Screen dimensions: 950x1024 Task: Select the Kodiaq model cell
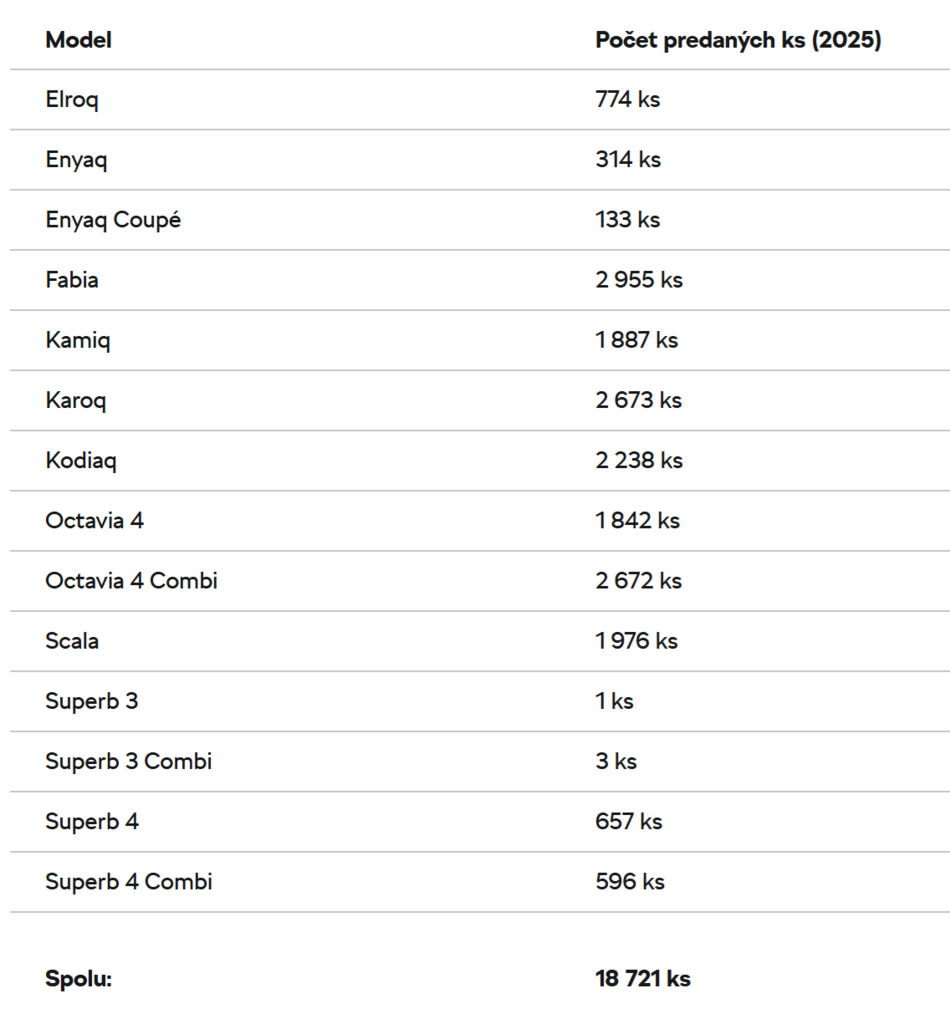(x=81, y=461)
